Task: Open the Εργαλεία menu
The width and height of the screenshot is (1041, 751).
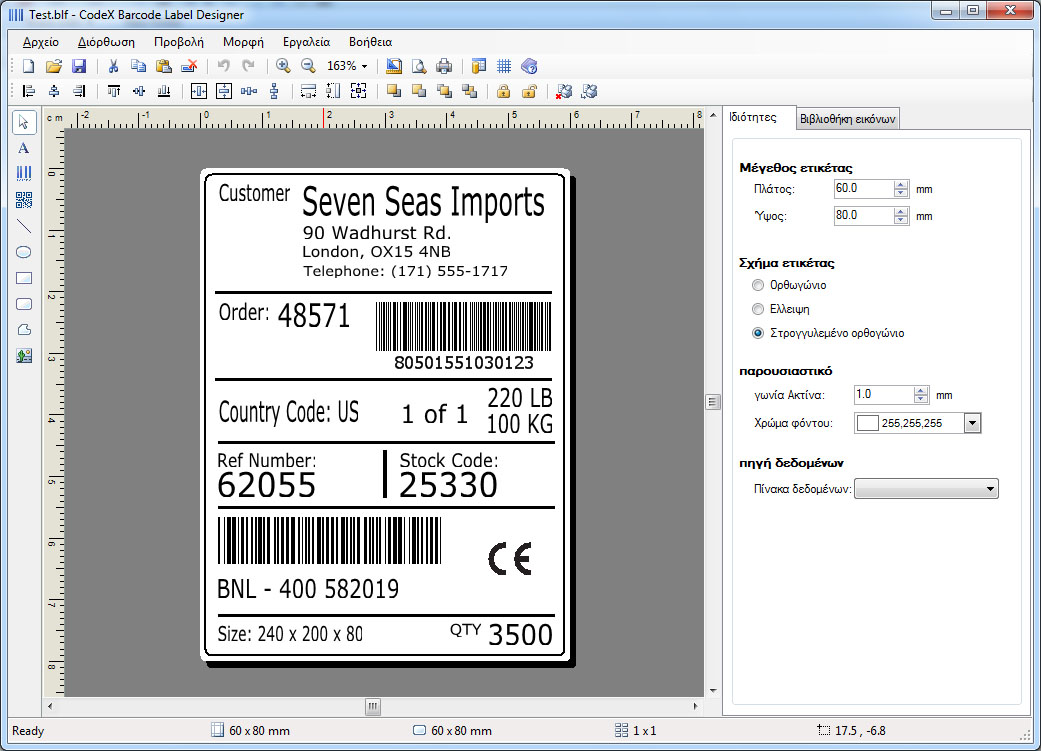Action: click(306, 42)
